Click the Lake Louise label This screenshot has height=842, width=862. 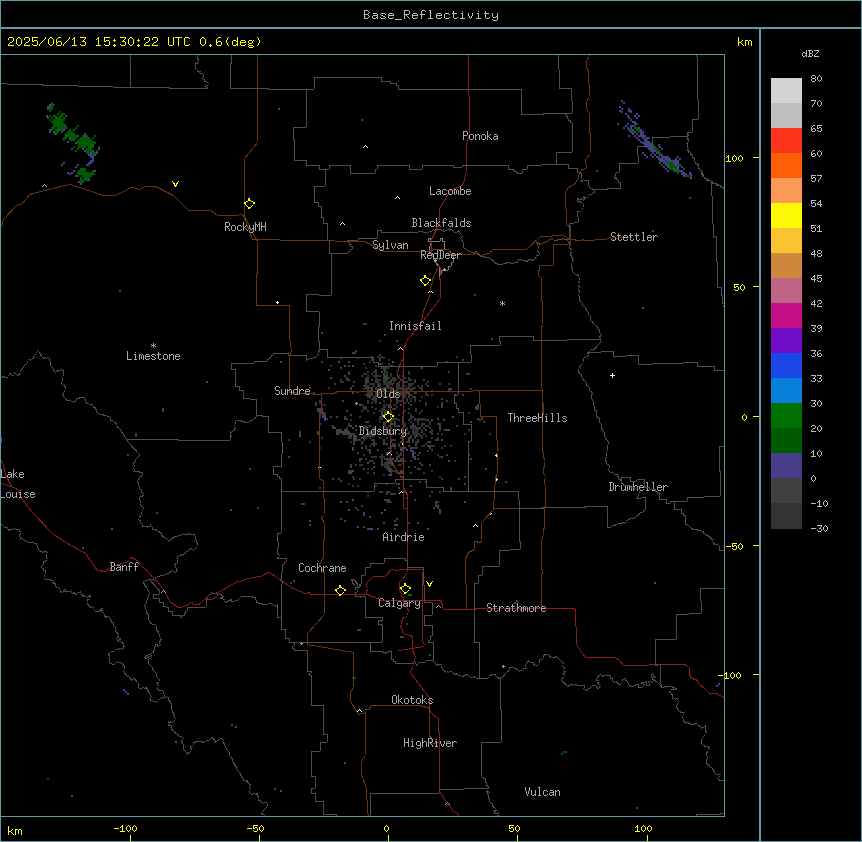(x=18, y=484)
